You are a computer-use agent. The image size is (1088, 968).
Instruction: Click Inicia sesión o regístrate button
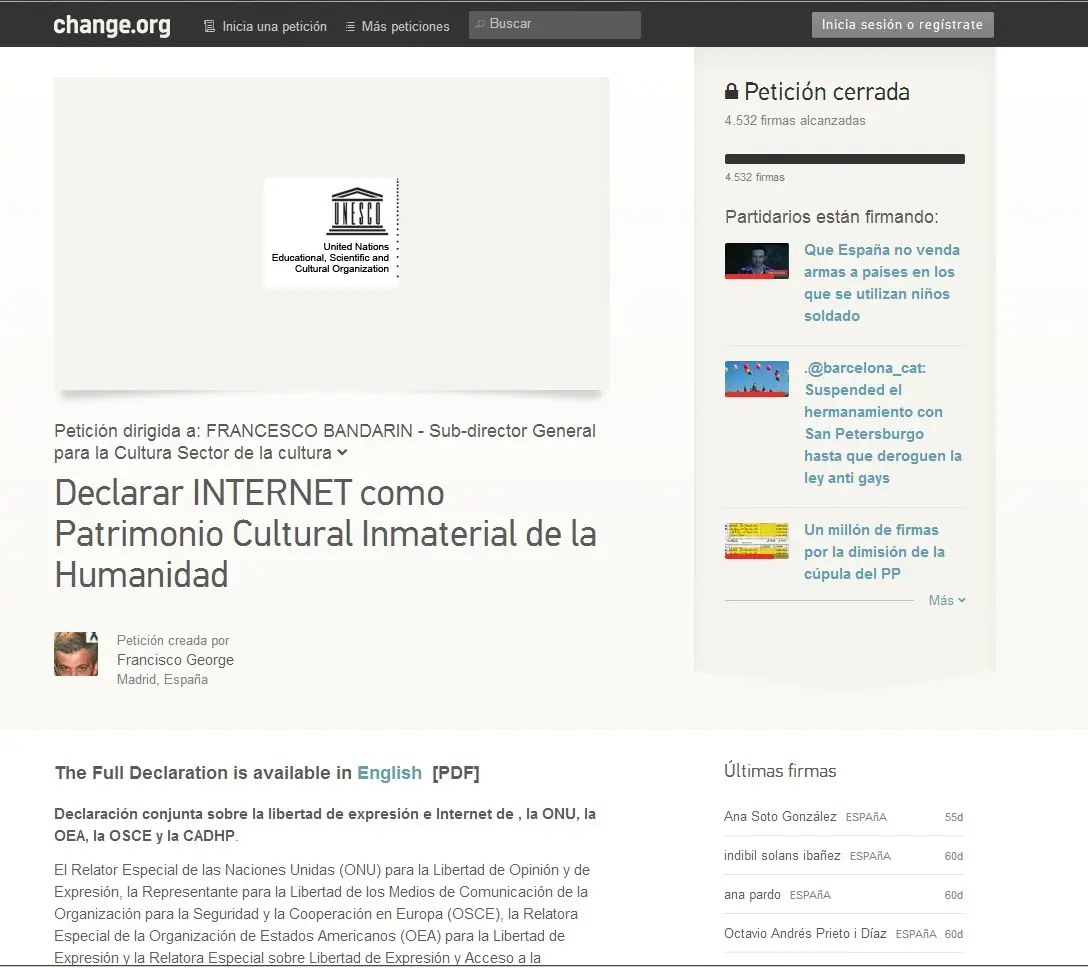(x=902, y=24)
